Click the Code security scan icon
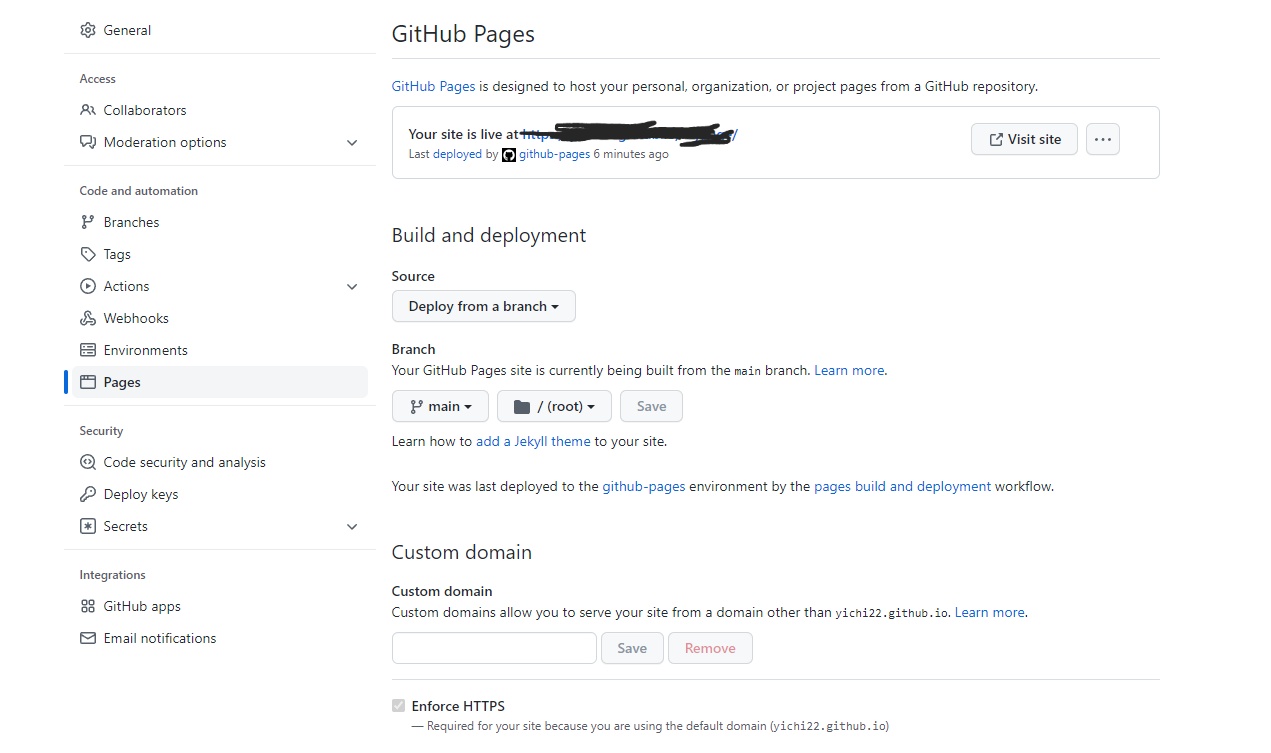Image resolution: width=1271 pixels, height=753 pixels. pyautogui.click(x=88, y=462)
